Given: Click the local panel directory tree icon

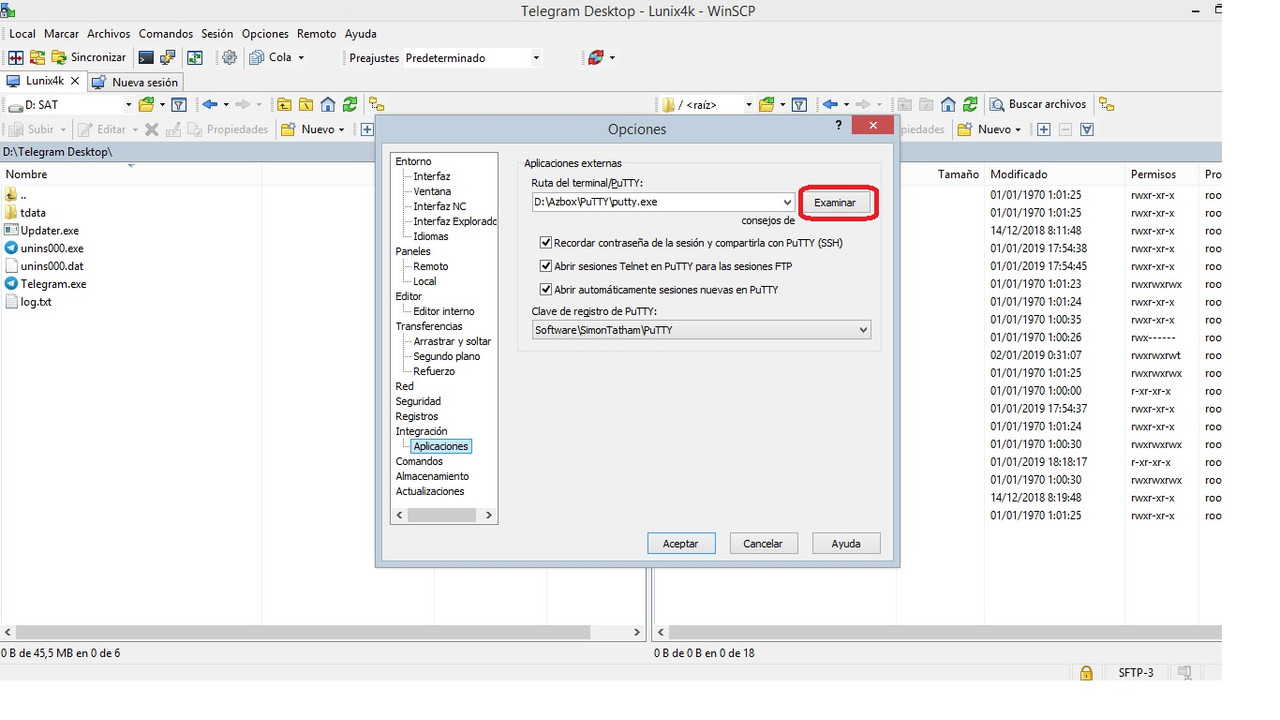Looking at the screenshot, I should (377, 104).
